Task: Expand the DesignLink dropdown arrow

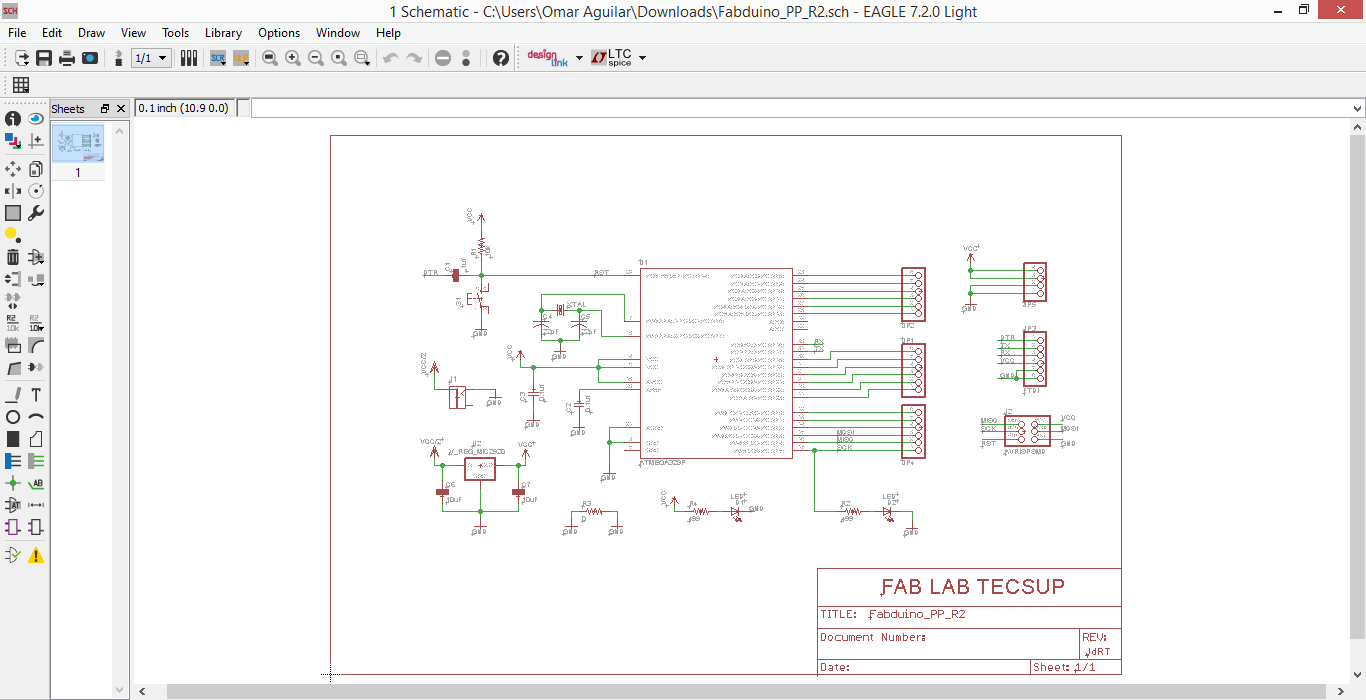Action: [x=579, y=58]
